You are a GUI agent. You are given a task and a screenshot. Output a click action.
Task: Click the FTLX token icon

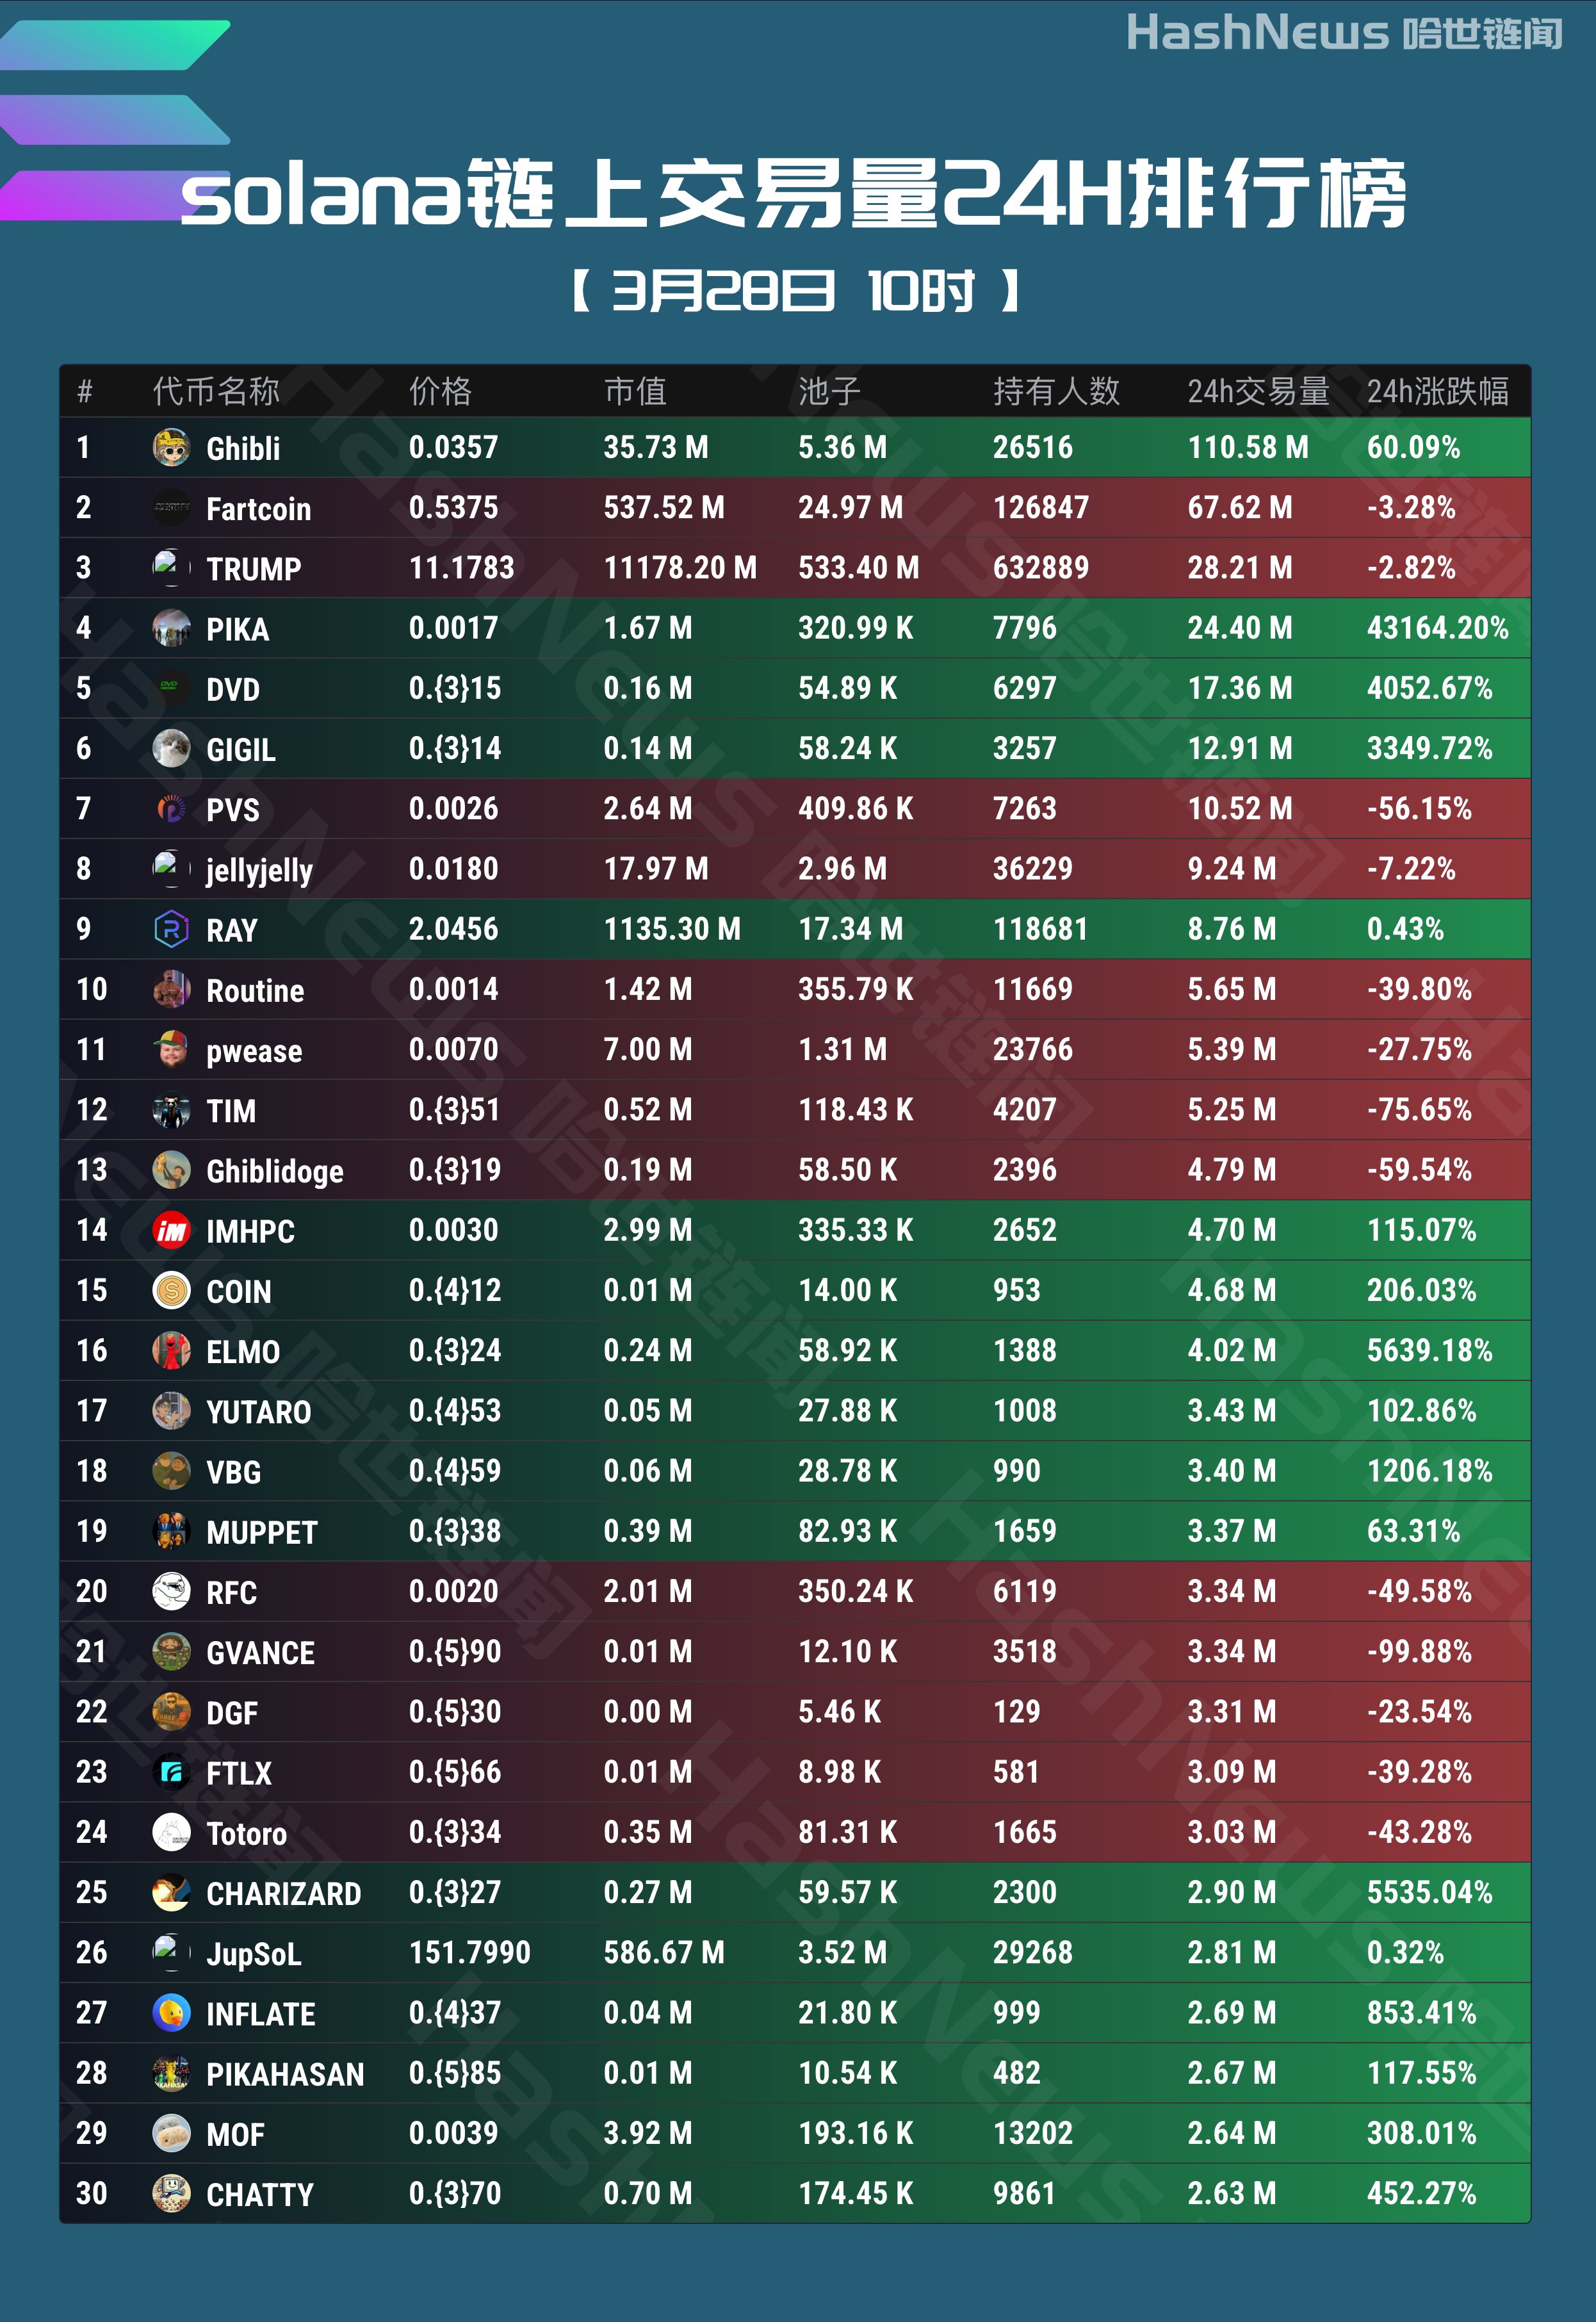171,1772
